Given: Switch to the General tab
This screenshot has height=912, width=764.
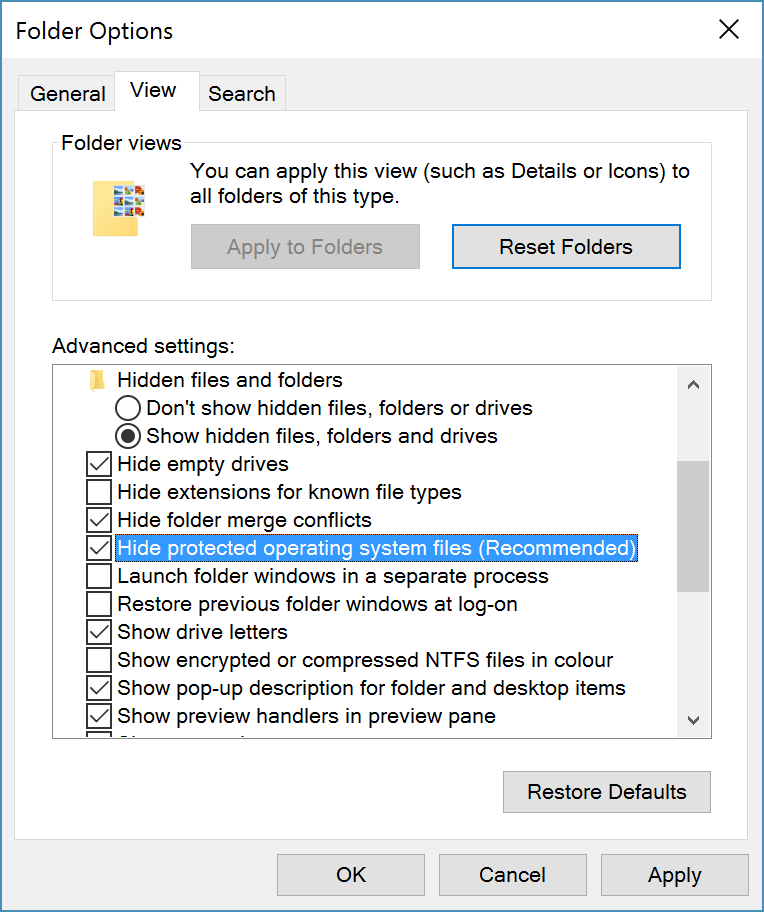Looking at the screenshot, I should pos(67,94).
